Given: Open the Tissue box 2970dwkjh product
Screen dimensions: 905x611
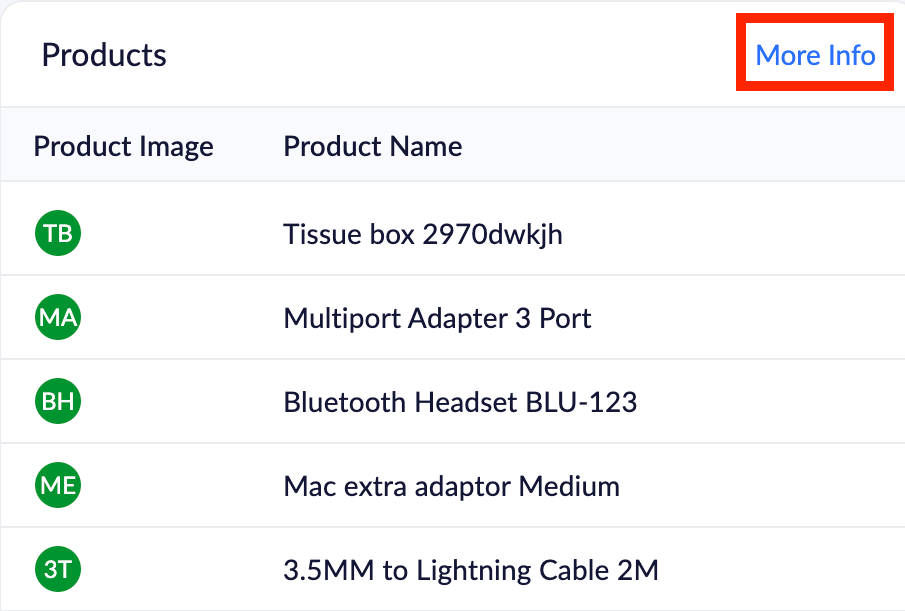Looking at the screenshot, I should [422, 234].
